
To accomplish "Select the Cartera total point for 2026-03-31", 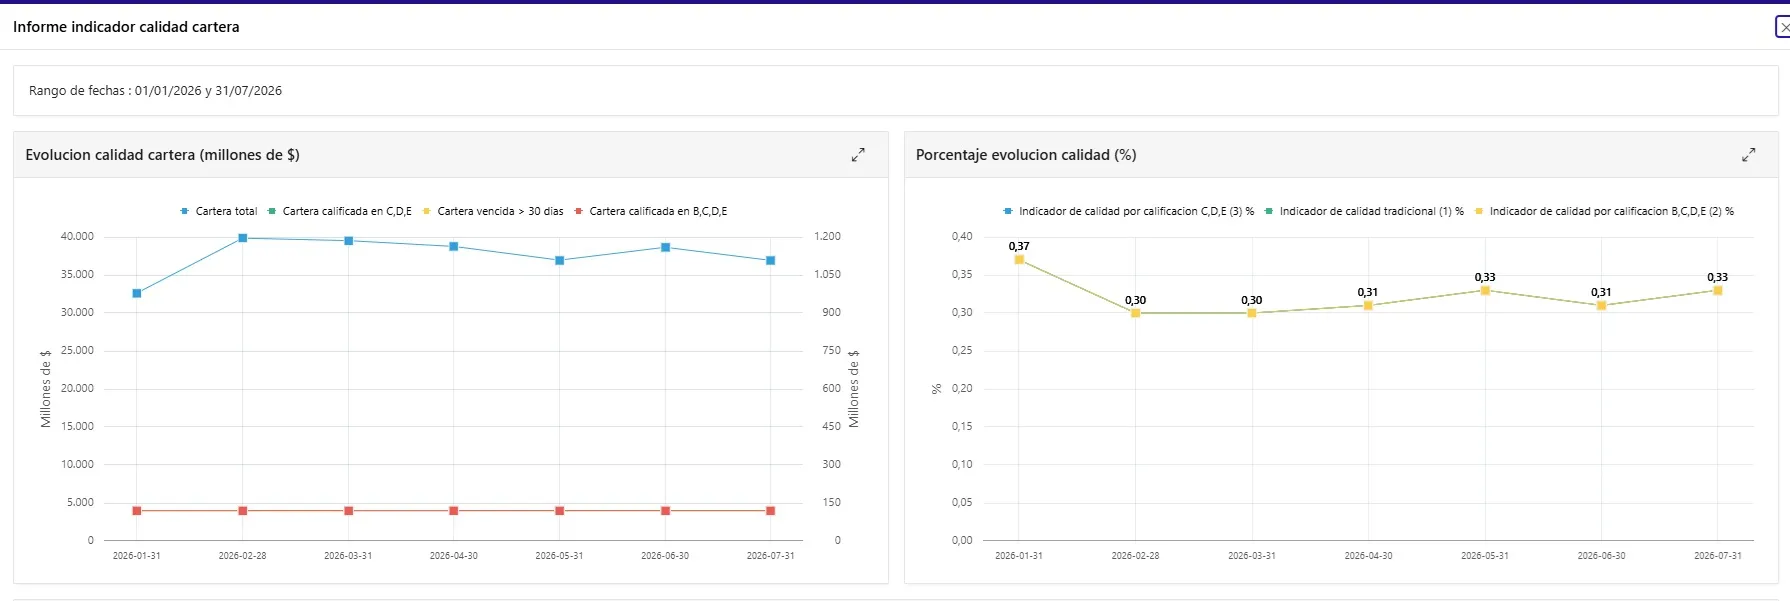I will point(349,241).
